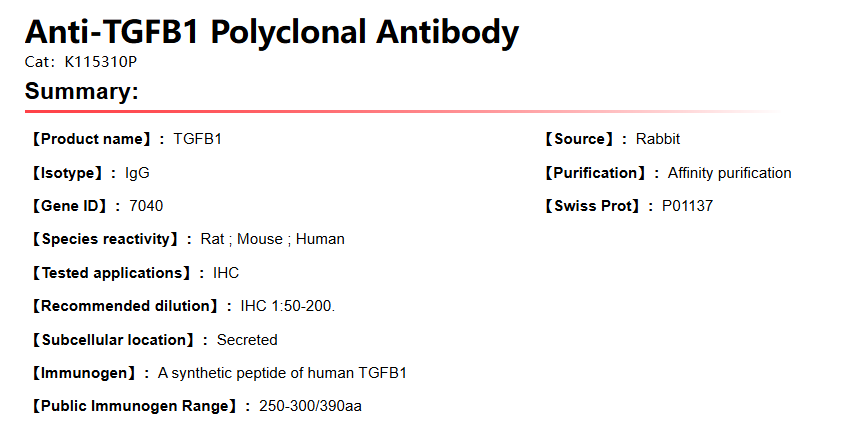Click the Public Immunogen Range label

click(133, 406)
